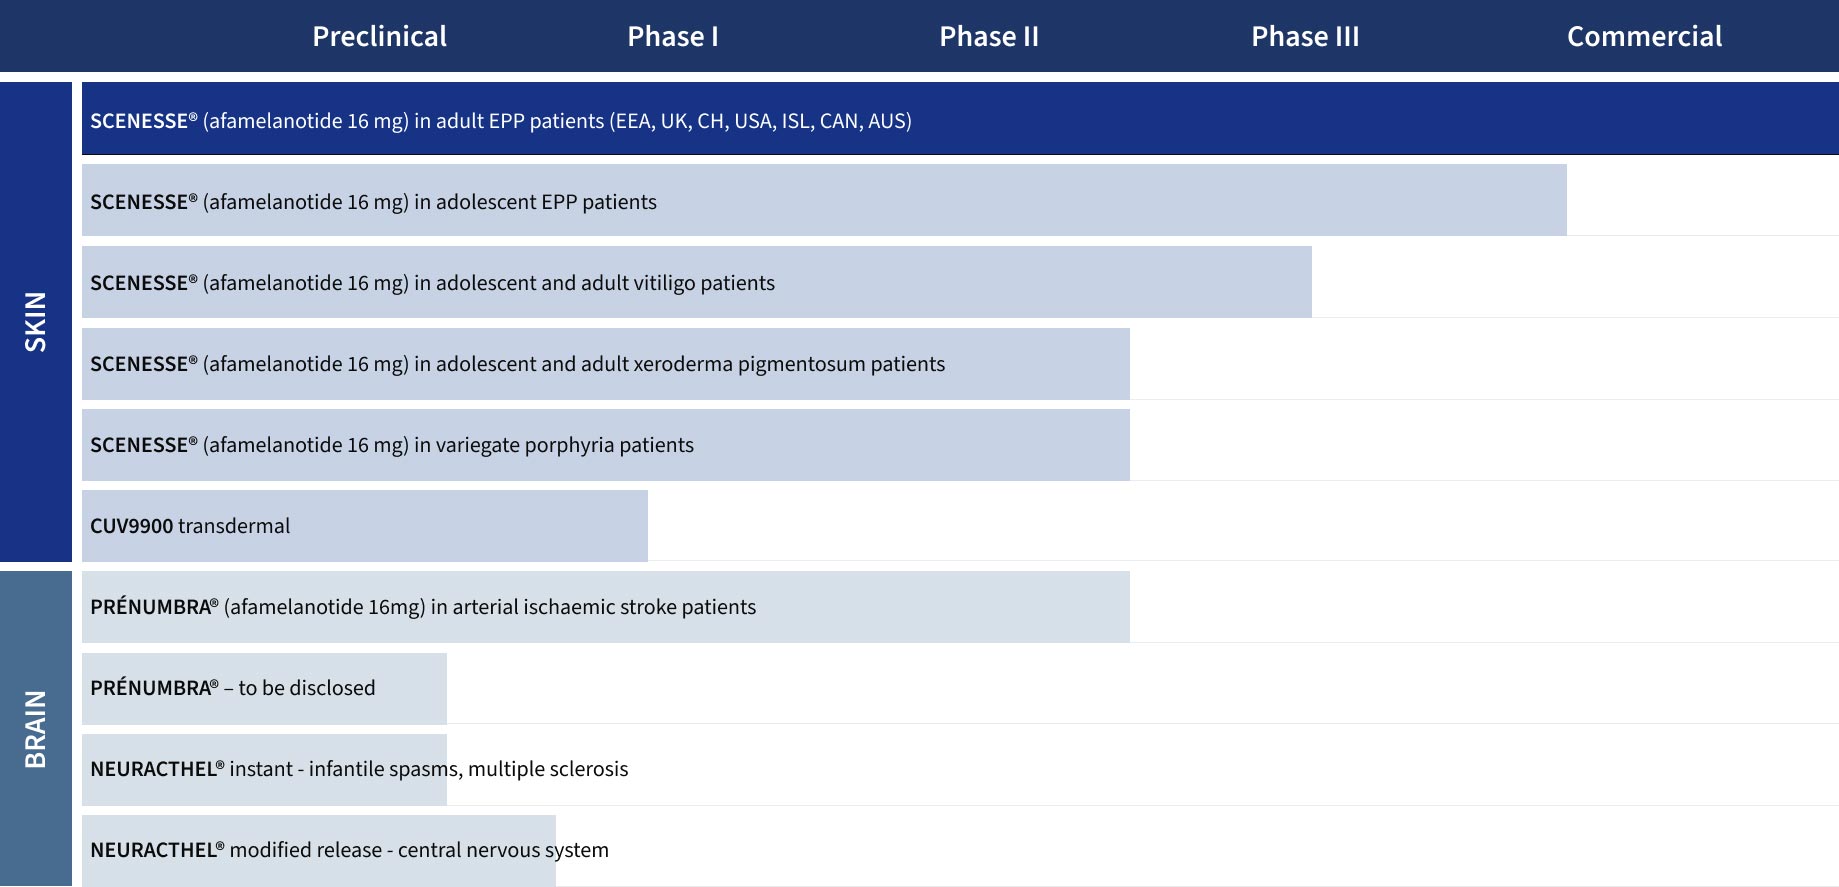Click blank space right of adolescent EPP bar

click(x=1700, y=202)
